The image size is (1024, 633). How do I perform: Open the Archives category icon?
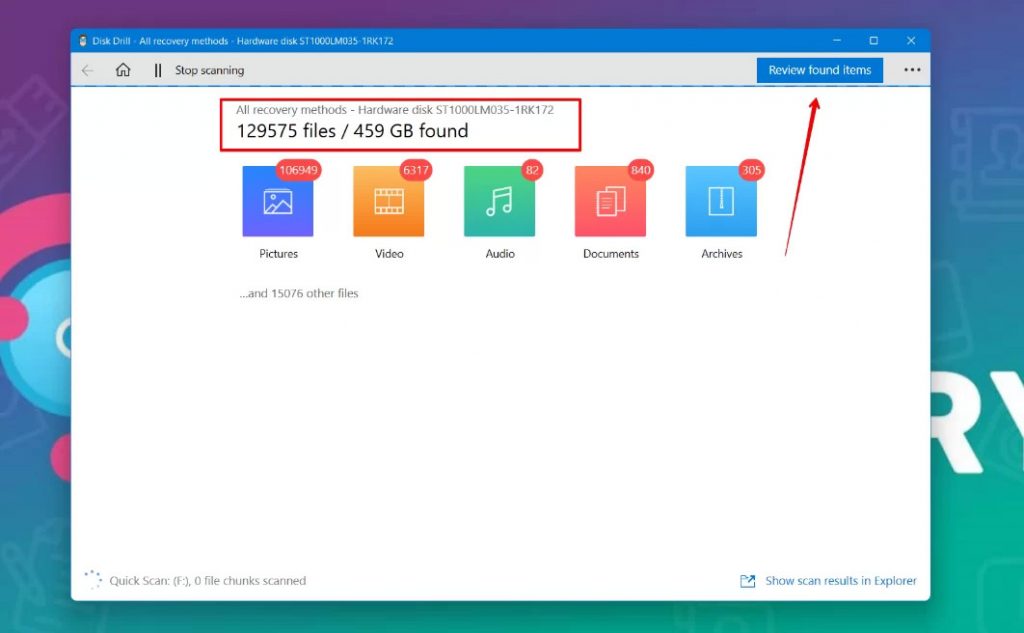(721, 201)
